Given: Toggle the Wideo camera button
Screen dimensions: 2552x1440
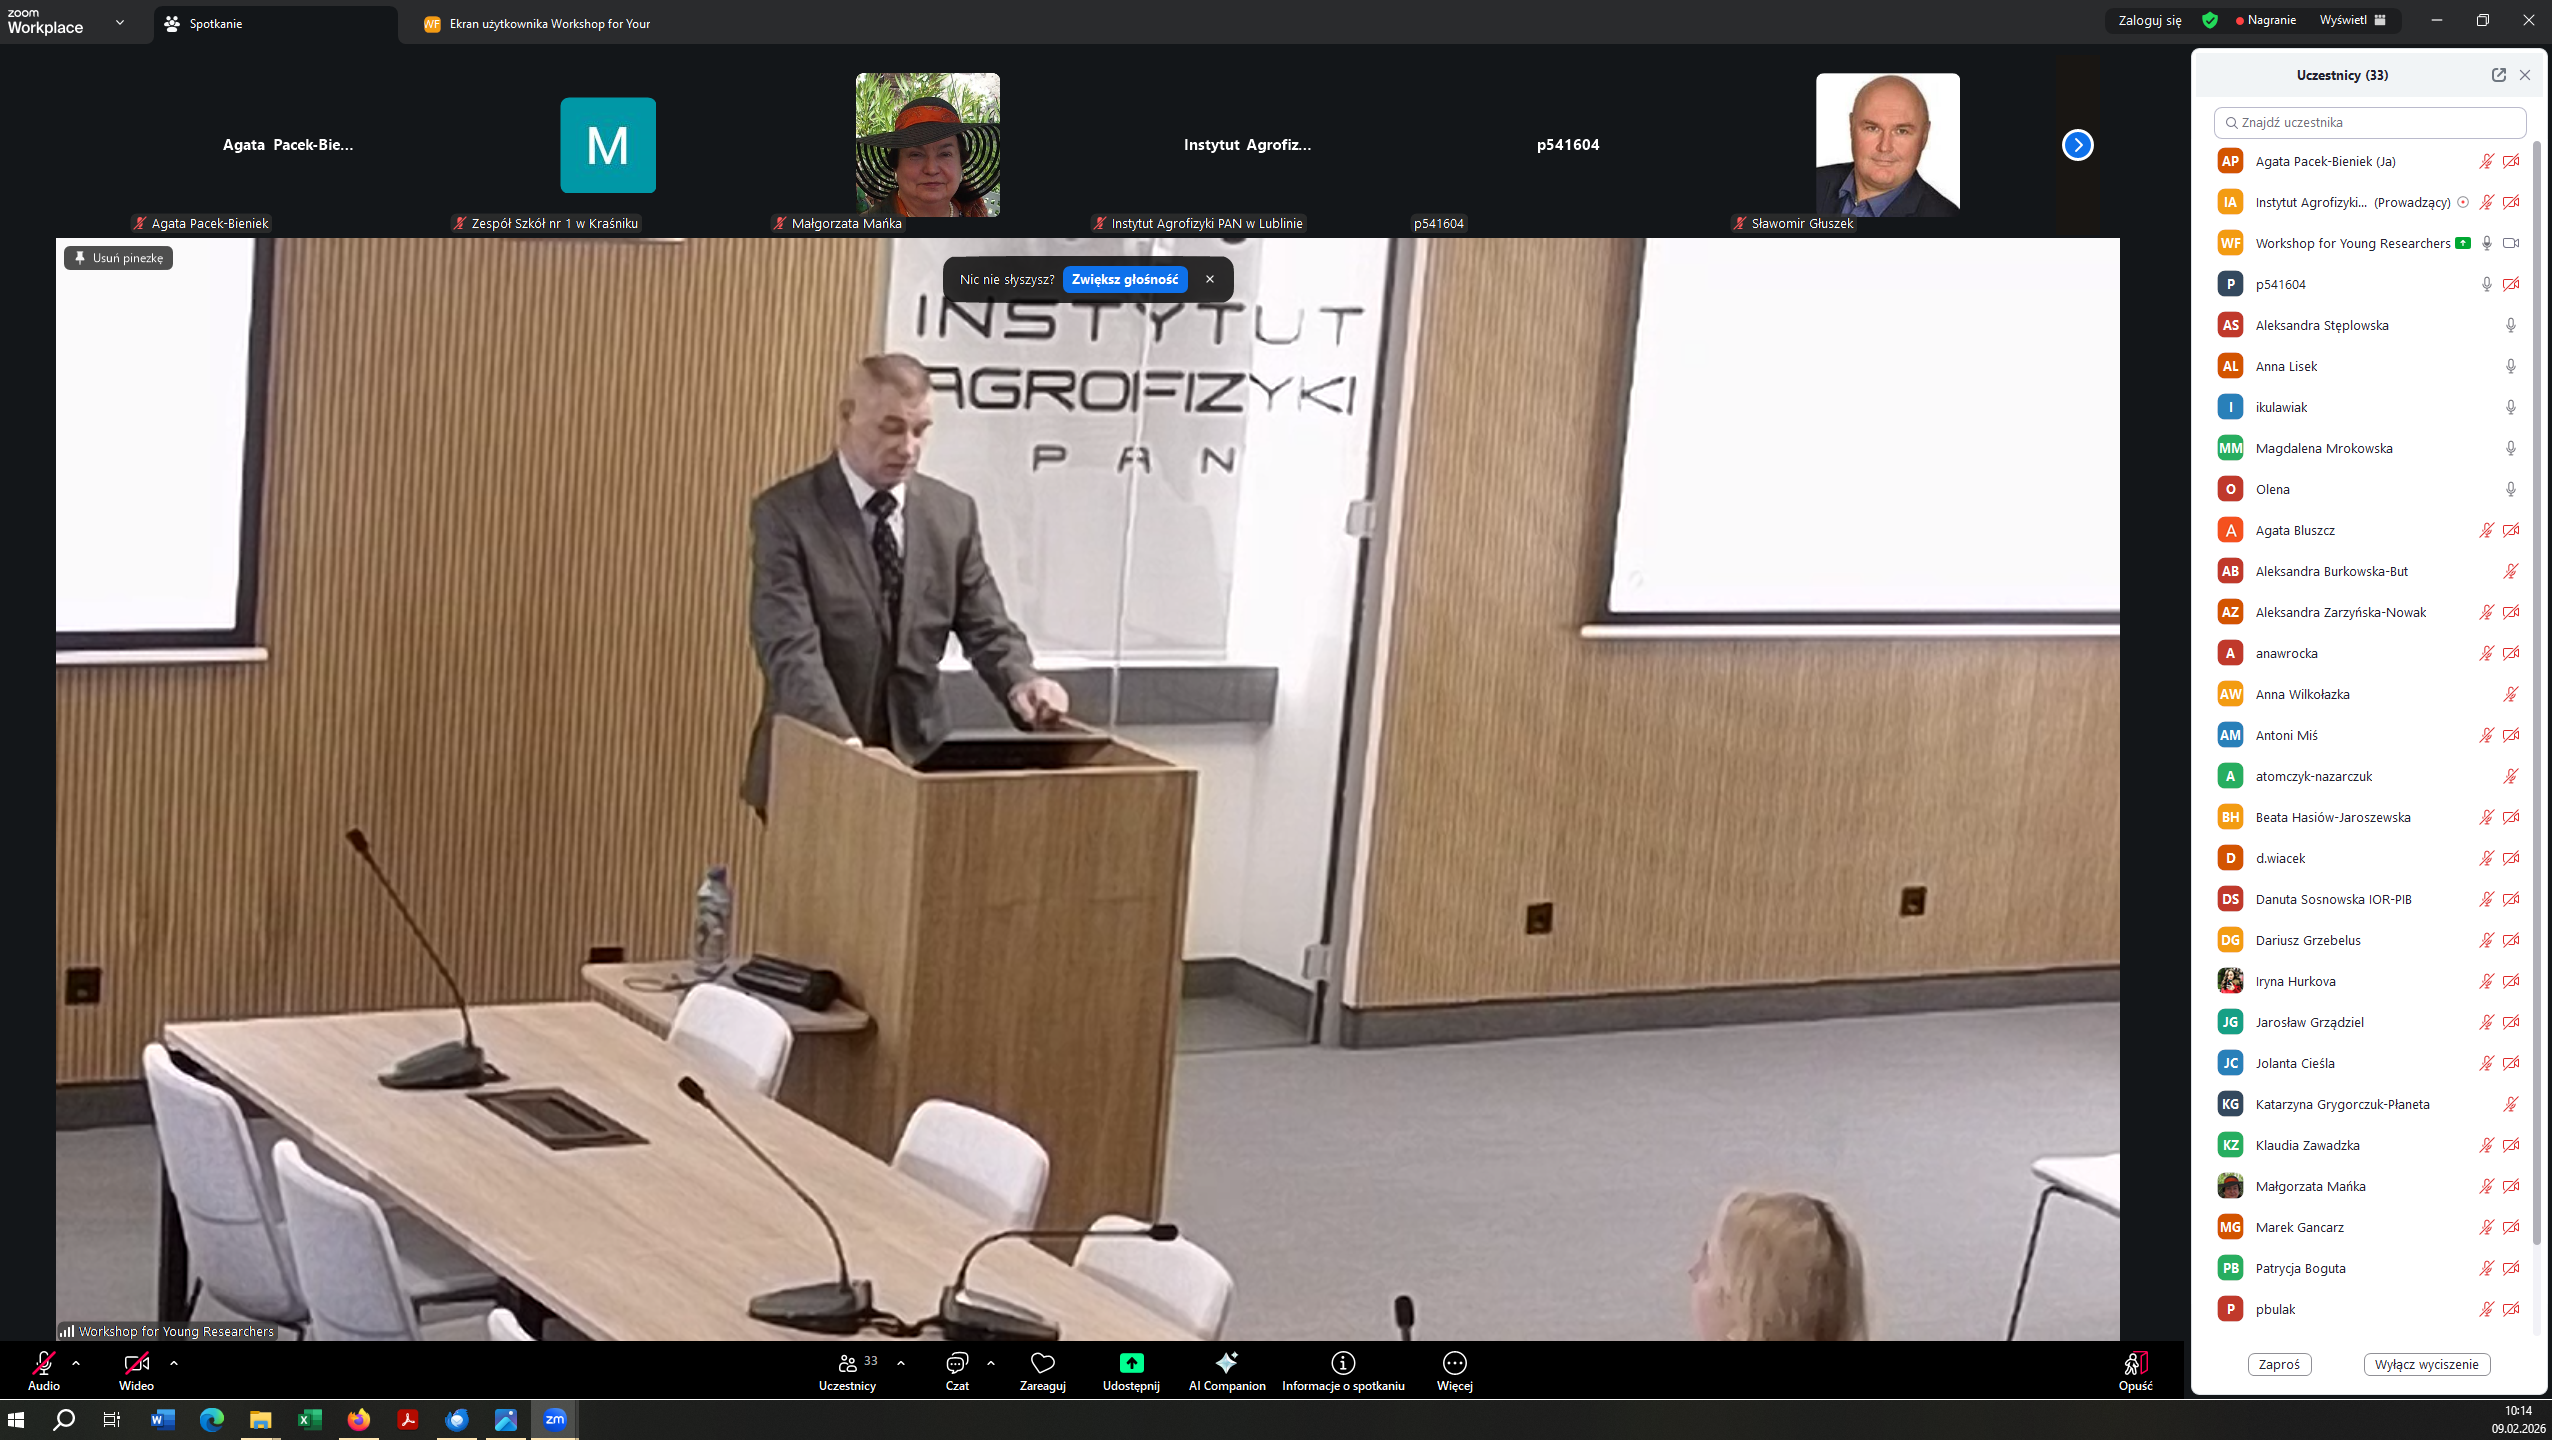Looking at the screenshot, I should pos(136,1364).
